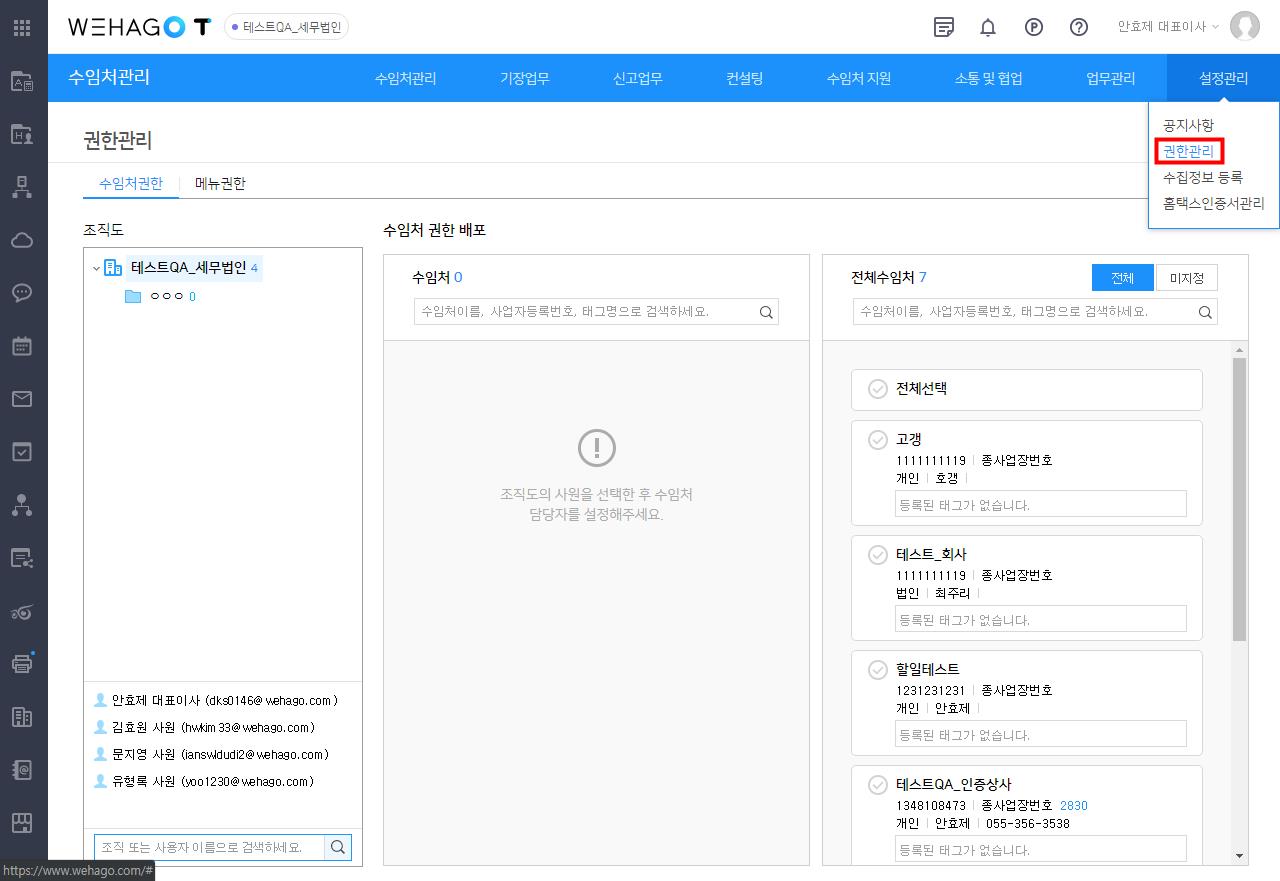1280x881 pixels.
Task: Click the organization search magnifier button
Action: 338,847
